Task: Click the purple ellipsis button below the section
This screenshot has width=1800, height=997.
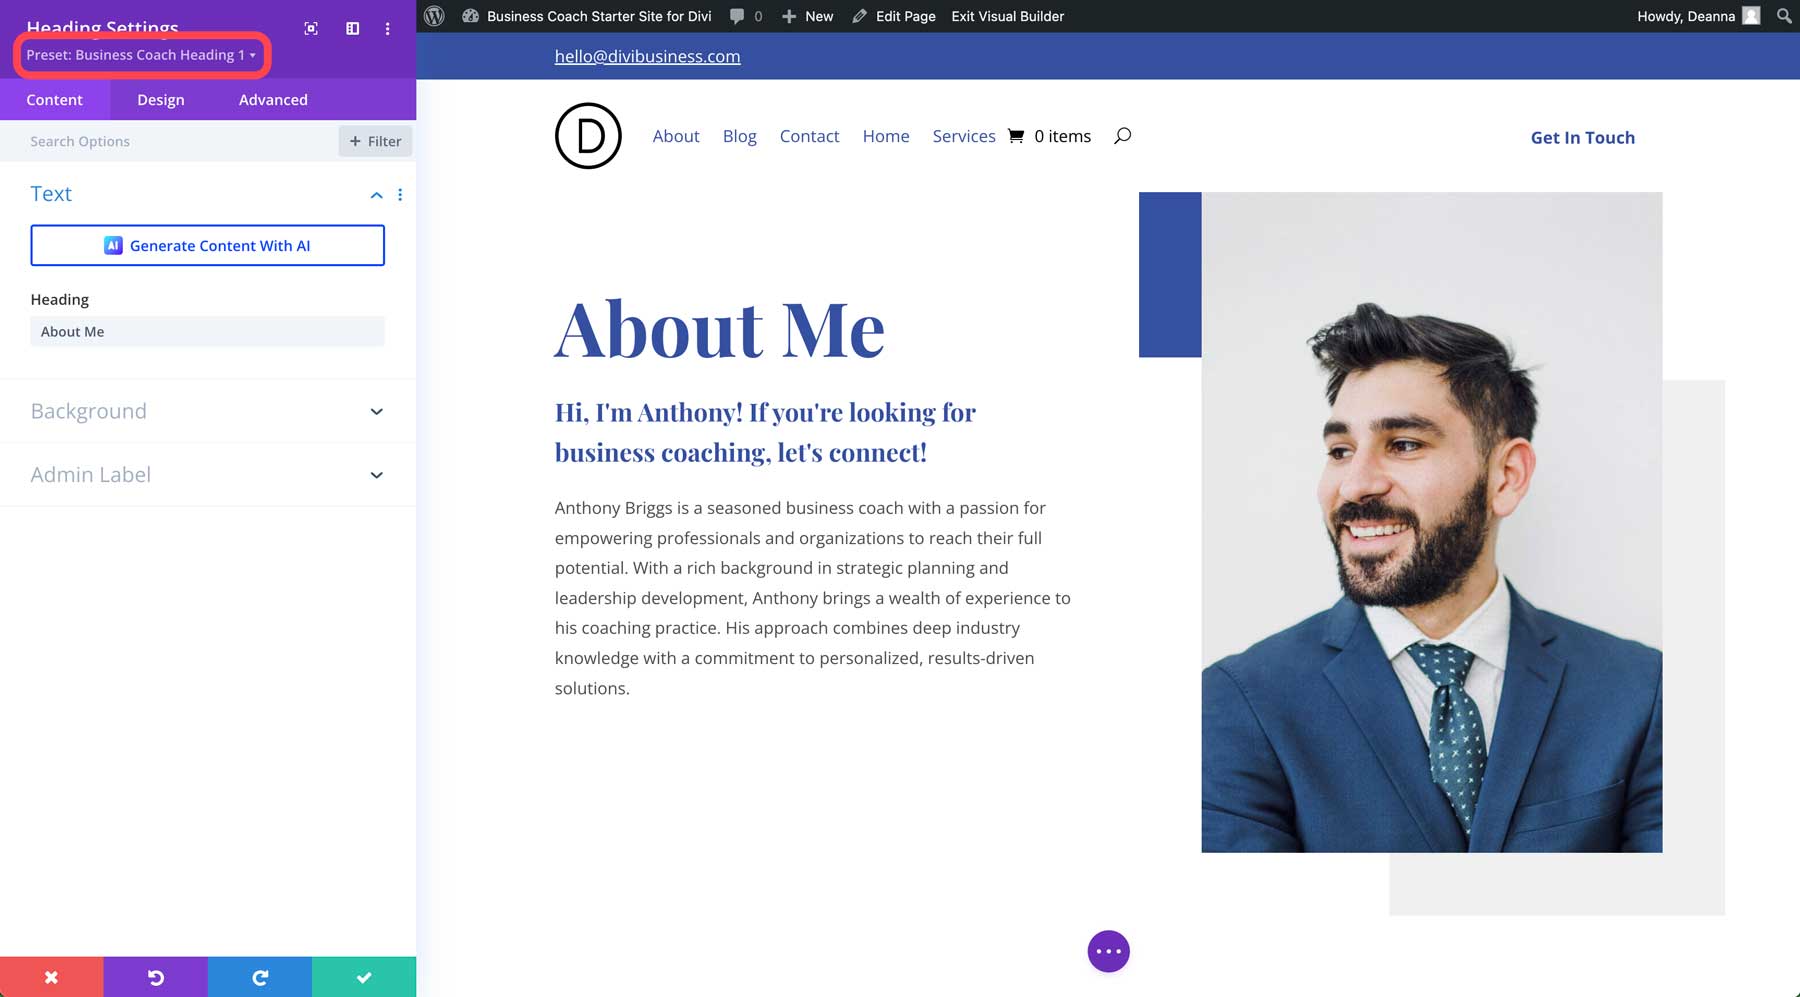Action: [1108, 951]
